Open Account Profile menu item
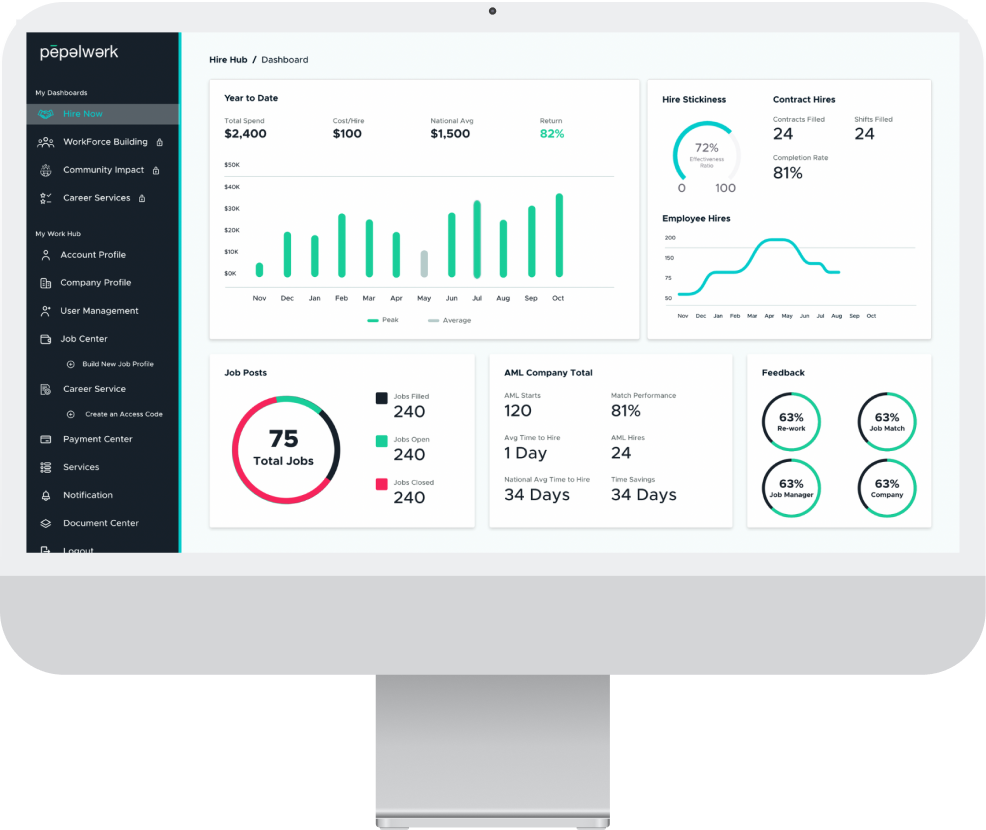 coord(93,255)
